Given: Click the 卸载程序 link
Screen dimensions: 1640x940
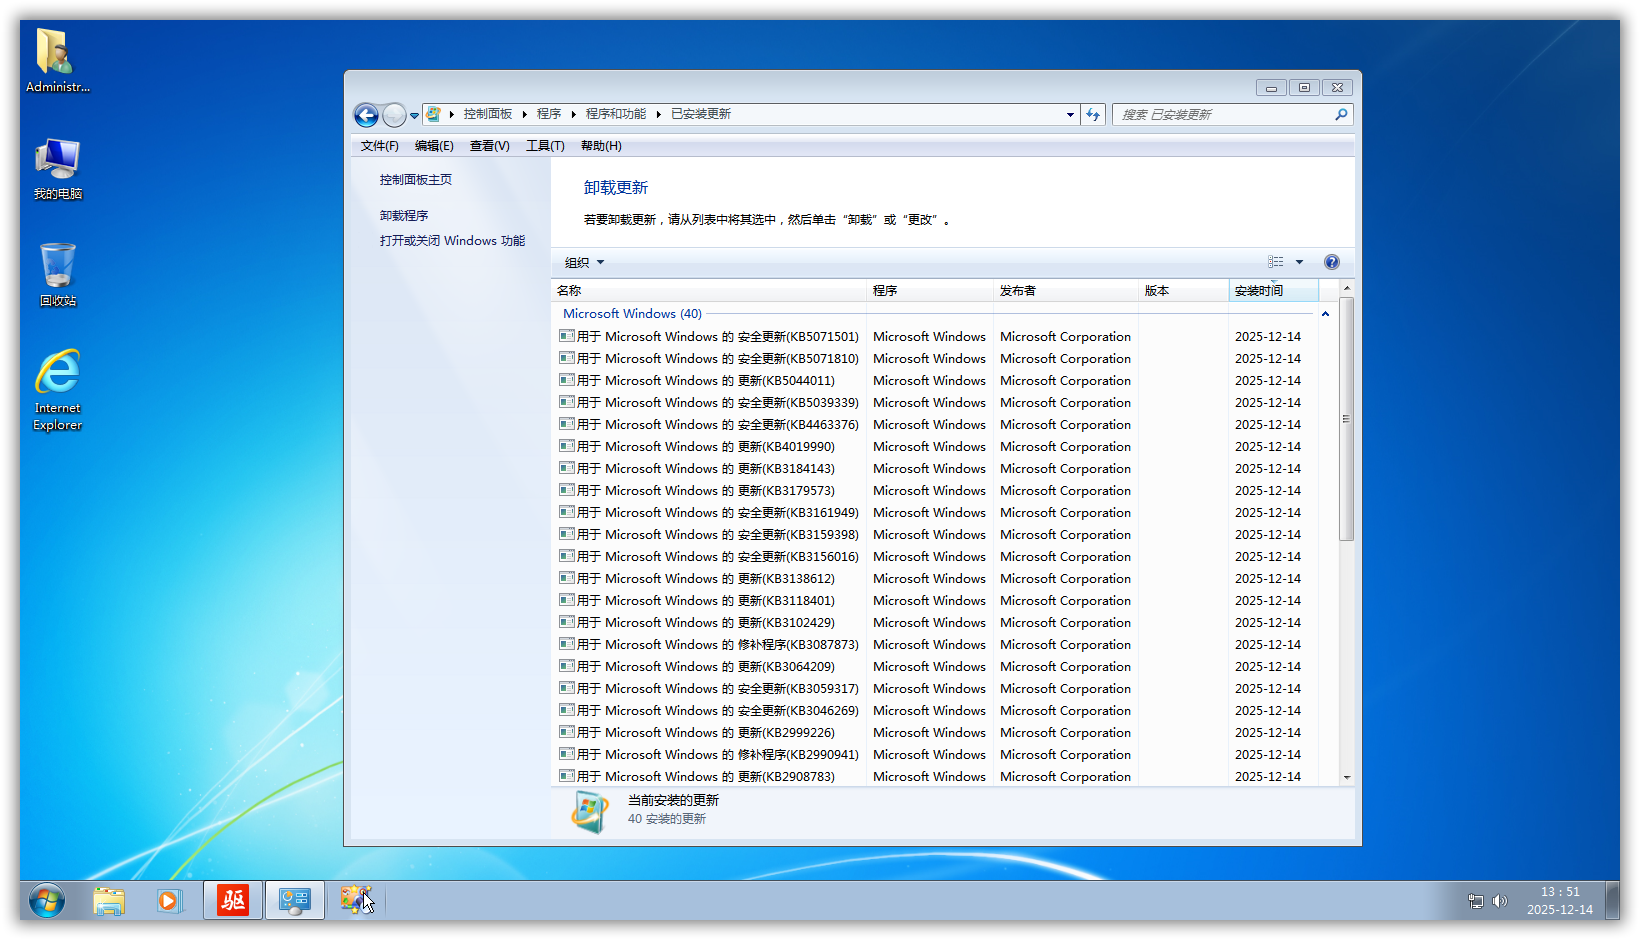Looking at the screenshot, I should tap(404, 216).
